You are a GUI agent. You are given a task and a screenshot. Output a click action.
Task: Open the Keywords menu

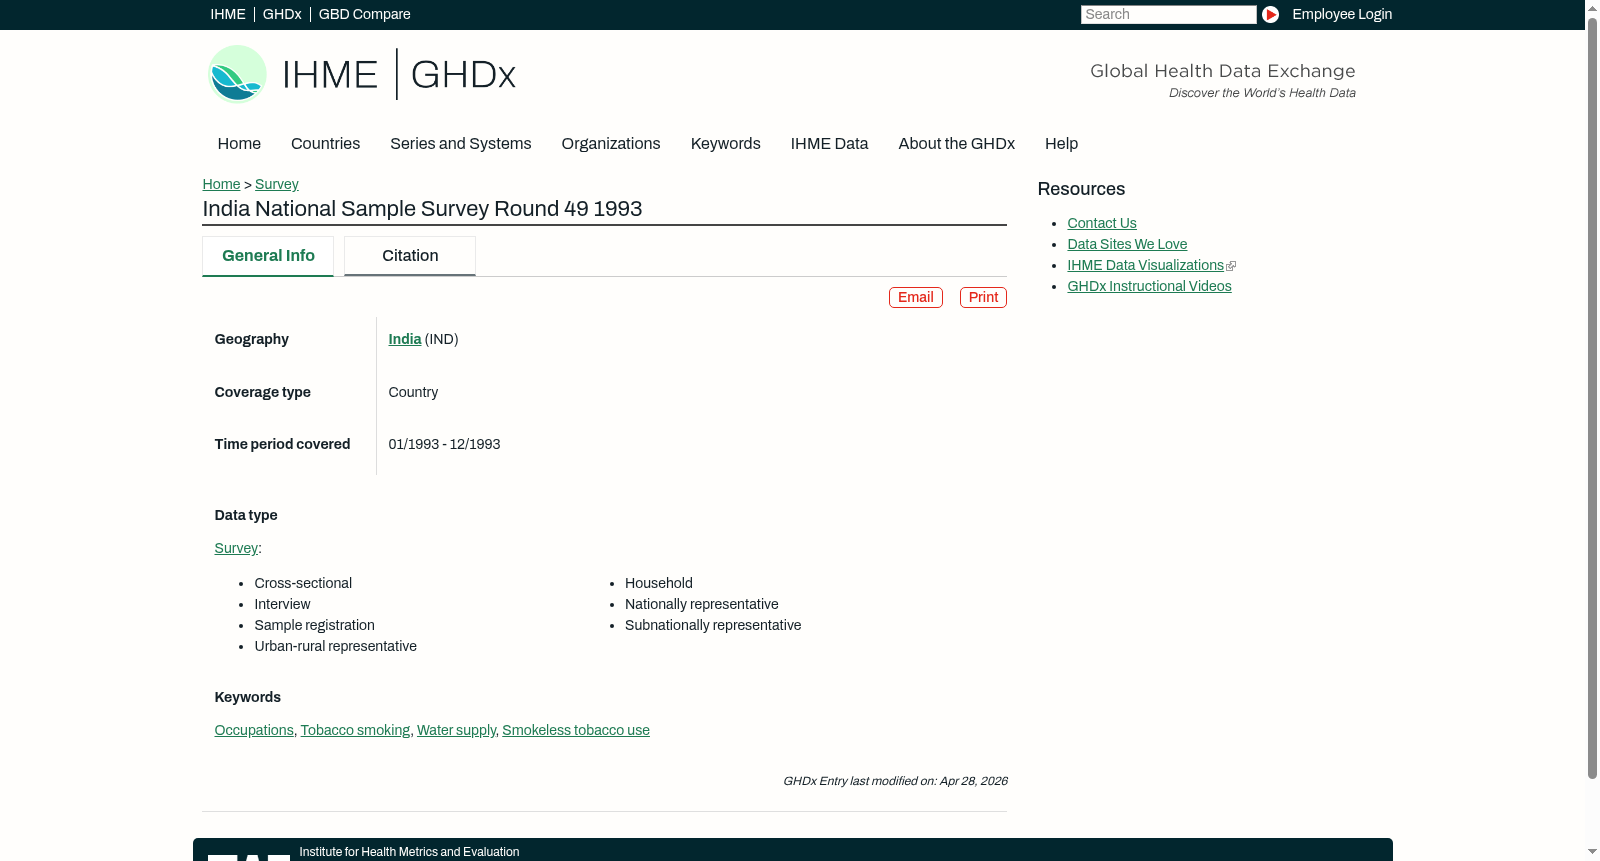pyautogui.click(x=725, y=143)
